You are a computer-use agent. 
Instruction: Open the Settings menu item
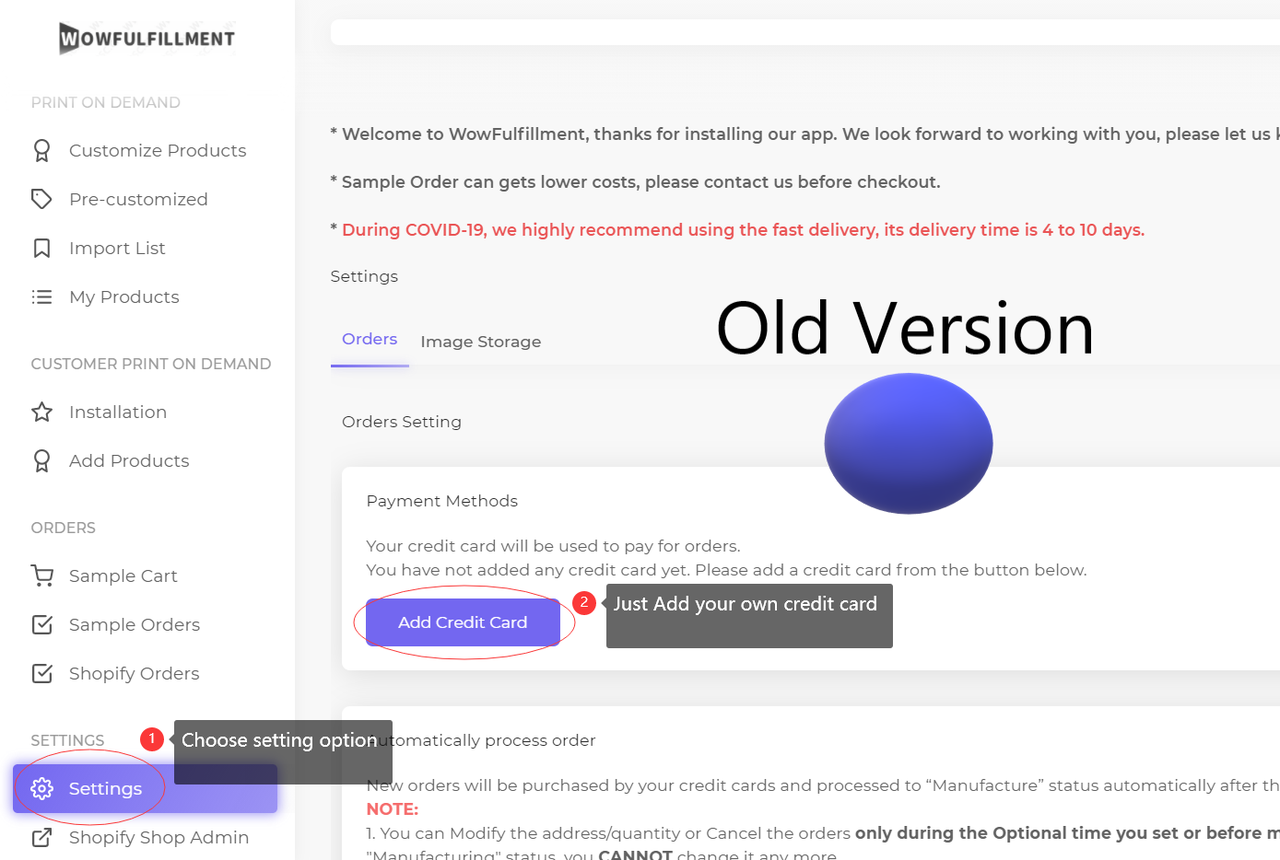[145, 789]
